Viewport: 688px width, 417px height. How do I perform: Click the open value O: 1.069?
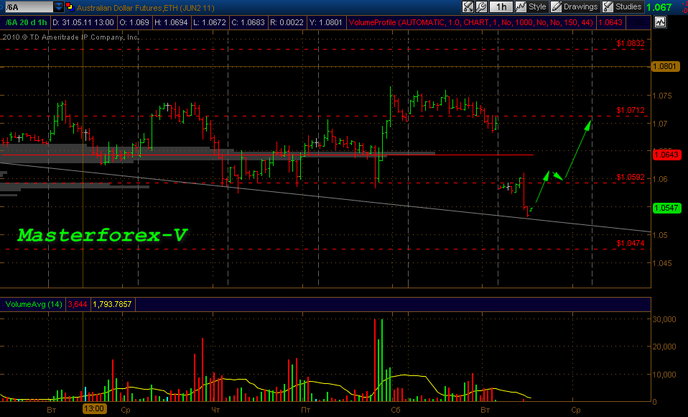coord(134,22)
